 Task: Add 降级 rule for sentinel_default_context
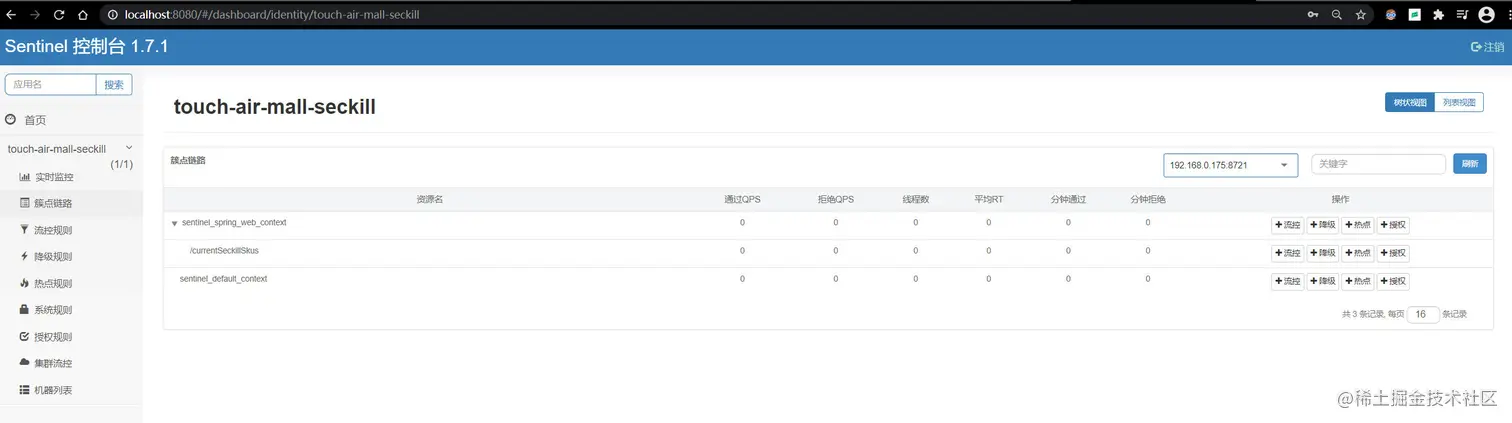[x=1323, y=282]
